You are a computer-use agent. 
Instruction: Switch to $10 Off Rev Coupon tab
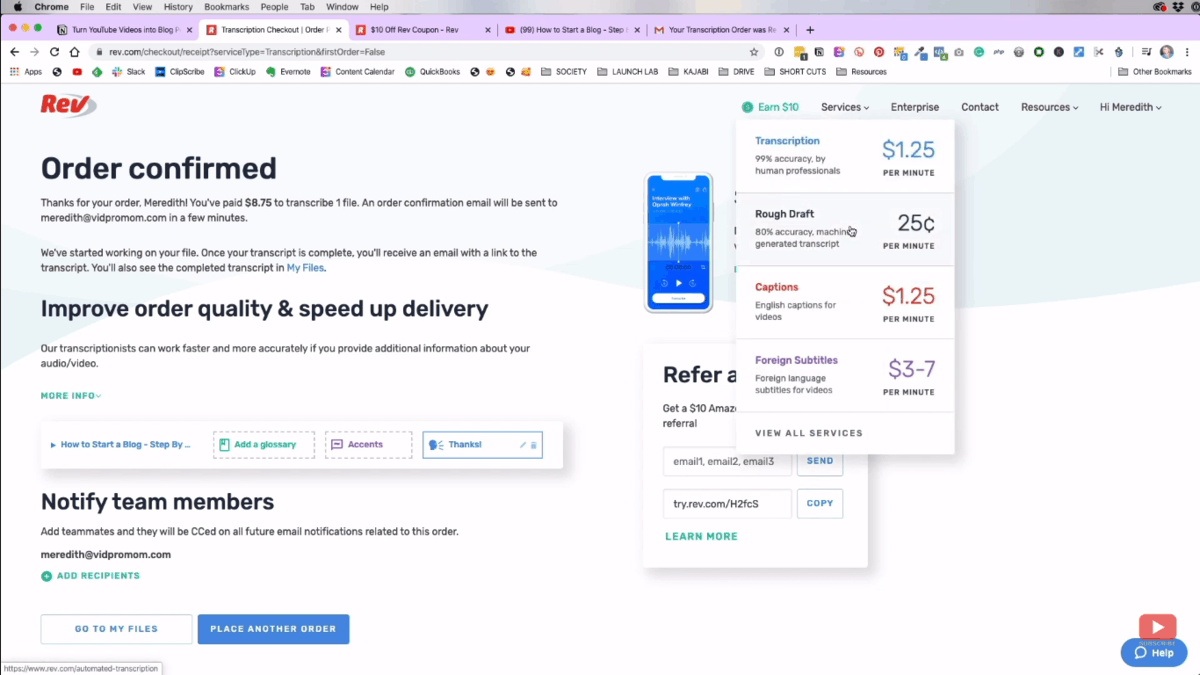(422, 30)
